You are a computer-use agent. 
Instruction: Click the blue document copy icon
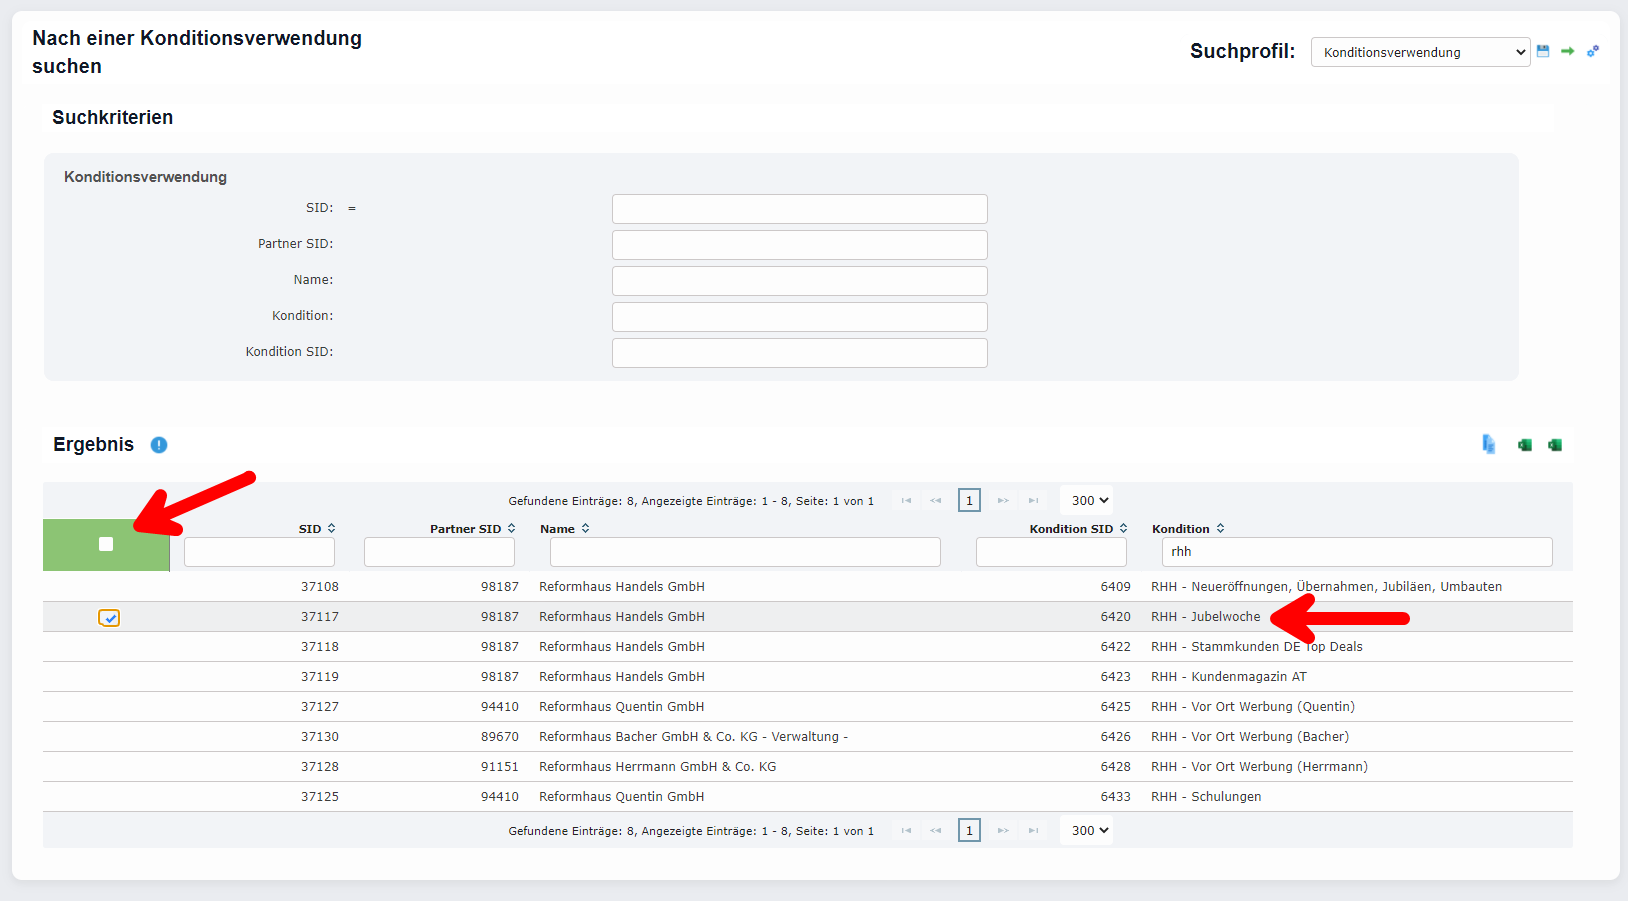tap(1489, 445)
